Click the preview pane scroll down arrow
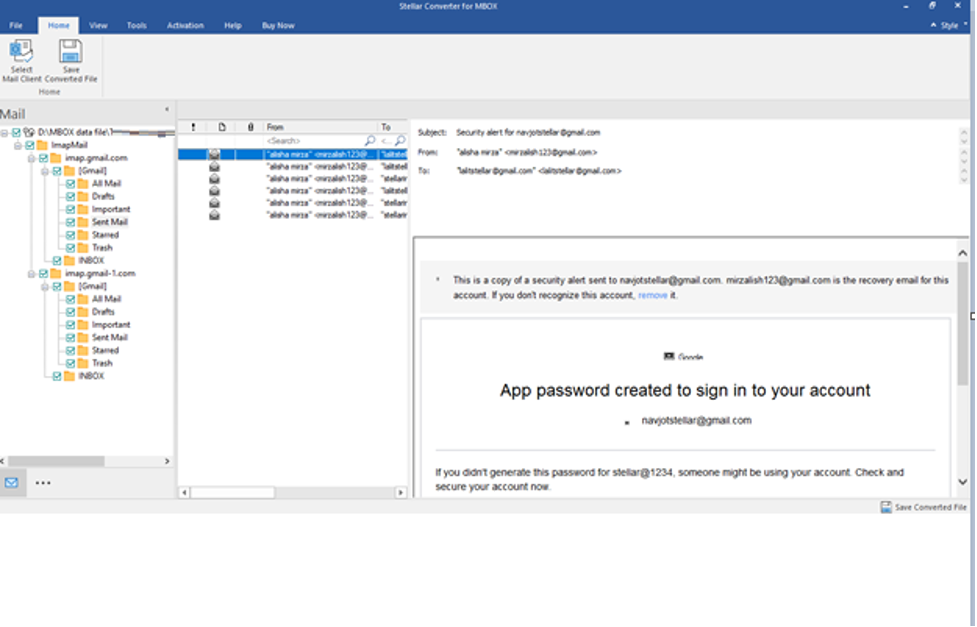Viewport: 977px width, 627px height. point(963,482)
